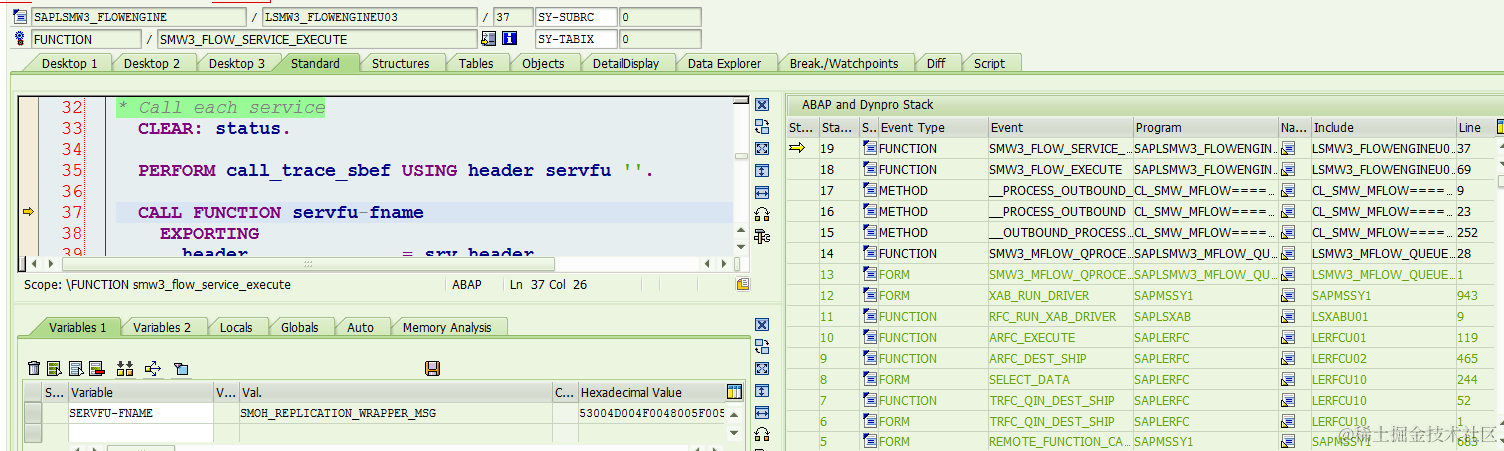Switch source code tool to full screen
Viewport: 1504px width, 451px height.
pos(762,148)
